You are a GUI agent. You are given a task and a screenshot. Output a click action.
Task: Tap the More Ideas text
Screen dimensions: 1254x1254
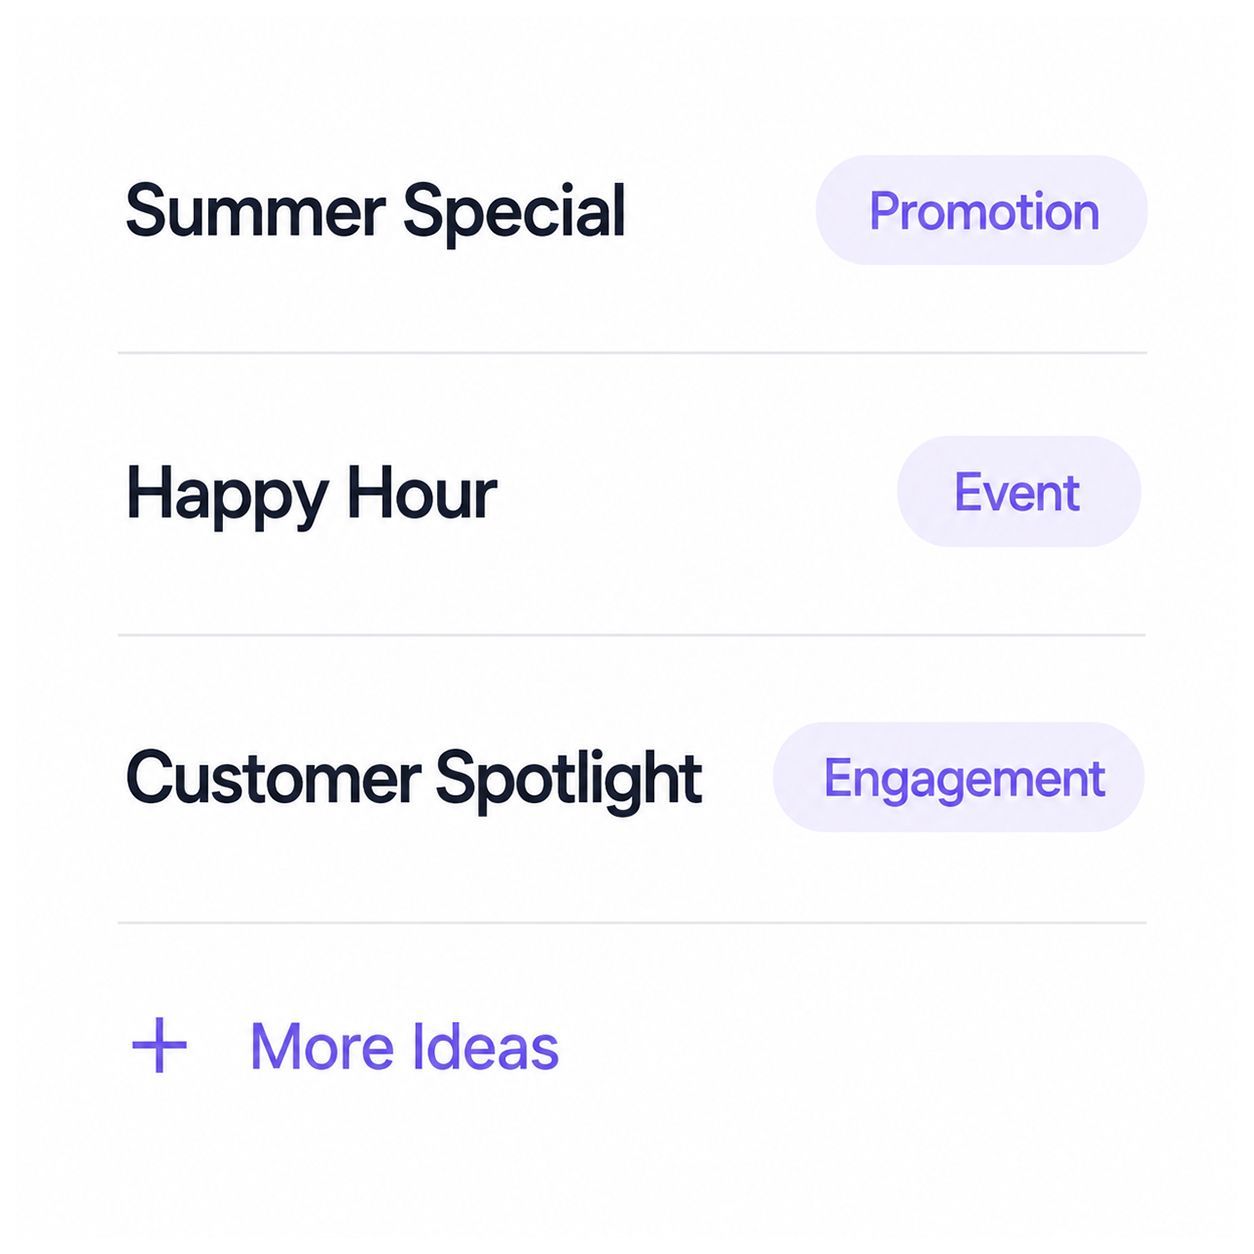point(404,1047)
